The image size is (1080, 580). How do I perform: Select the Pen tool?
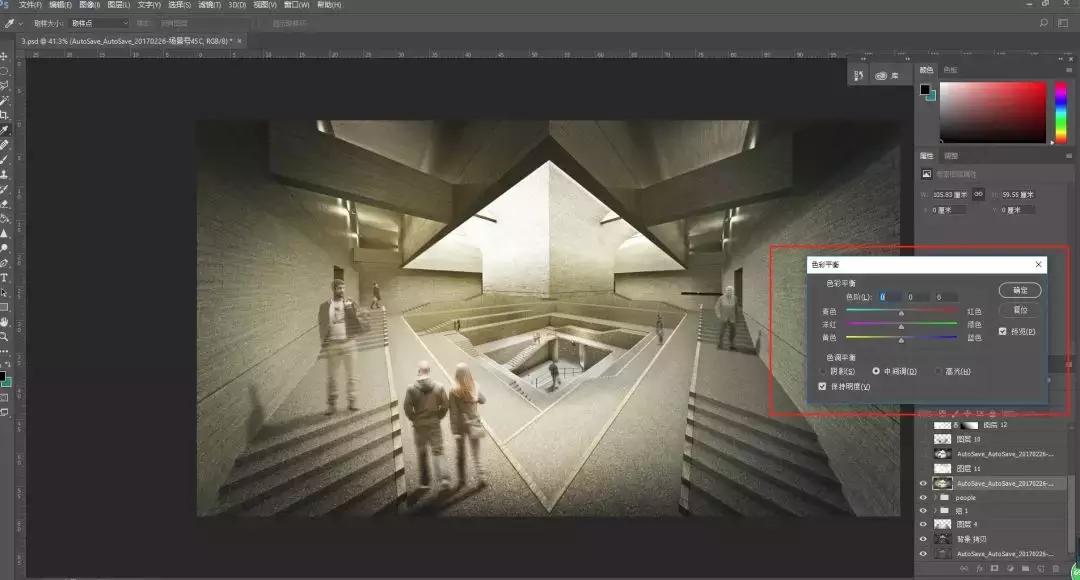click(x=4, y=263)
